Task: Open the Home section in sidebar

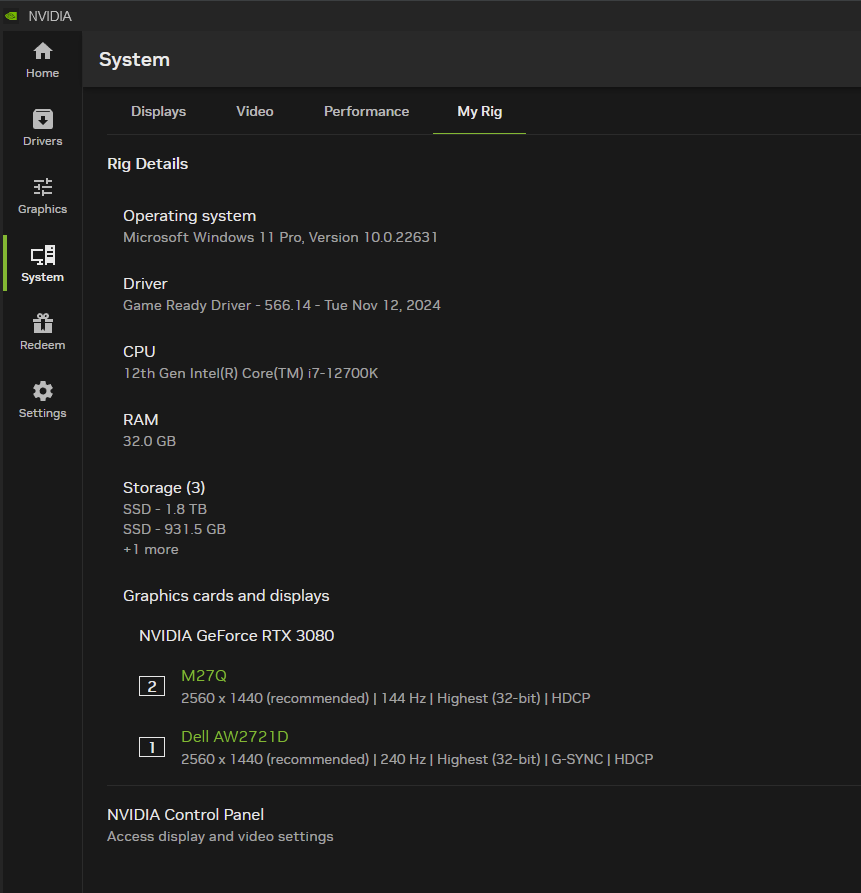Action: click(42, 60)
